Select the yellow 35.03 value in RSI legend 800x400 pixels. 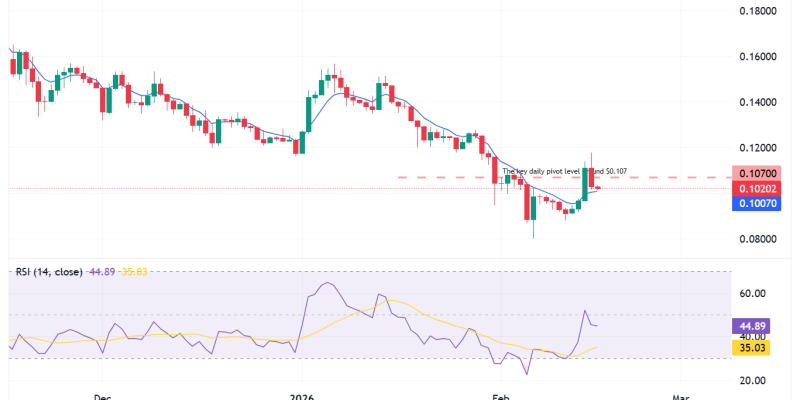[136, 271]
